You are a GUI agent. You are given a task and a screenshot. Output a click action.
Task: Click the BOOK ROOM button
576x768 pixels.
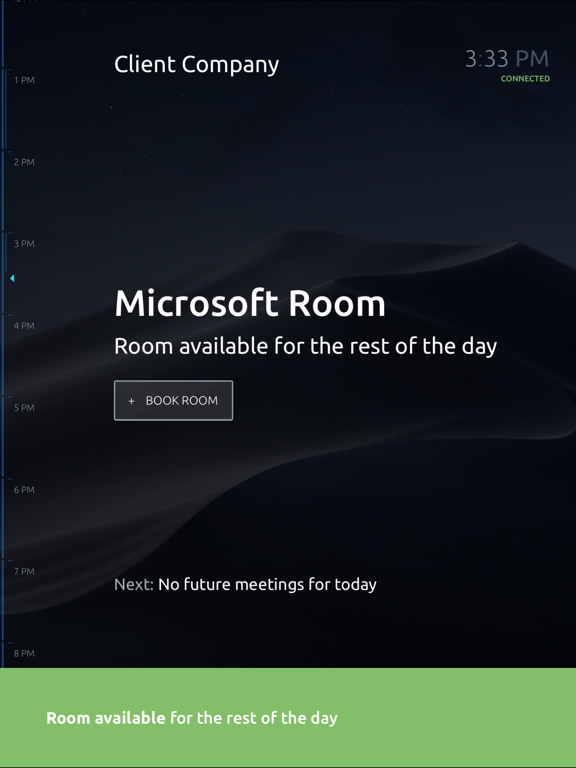173,400
